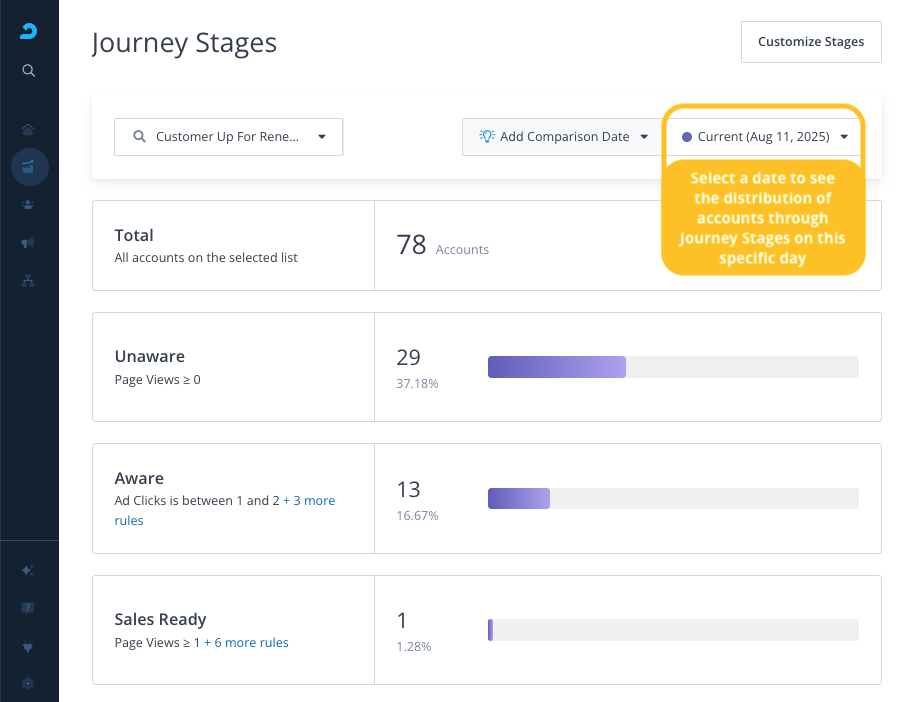Open the sparkle AI icon in the sidebar

pos(28,570)
